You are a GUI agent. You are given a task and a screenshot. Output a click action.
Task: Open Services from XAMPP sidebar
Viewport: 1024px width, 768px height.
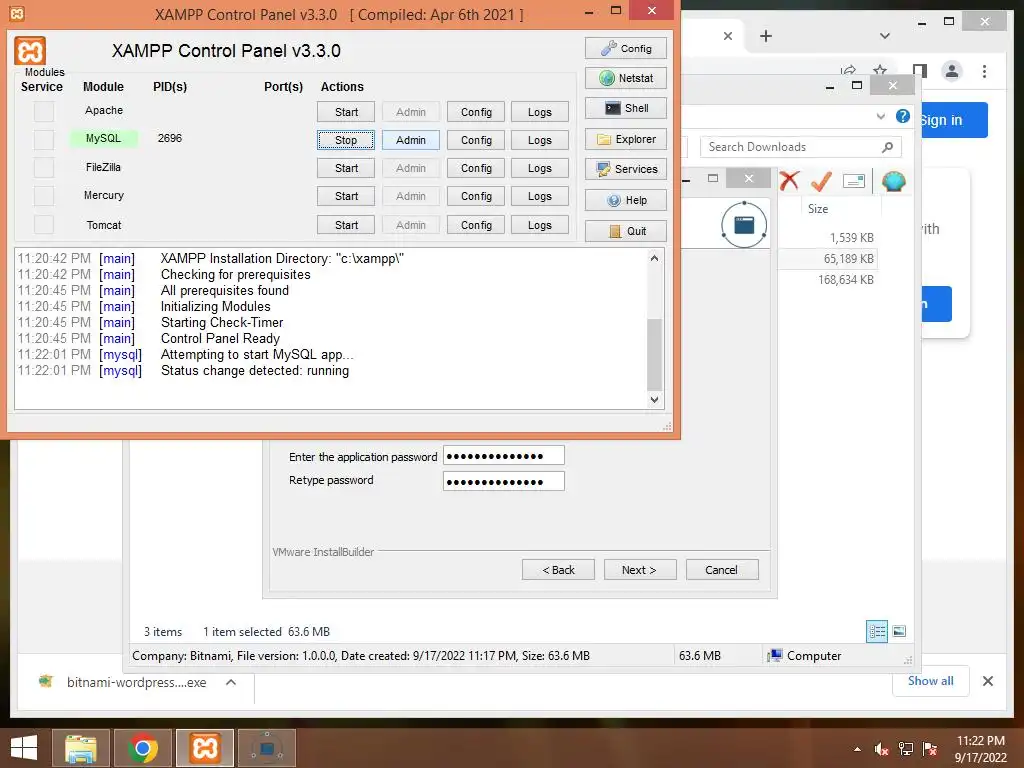coord(626,169)
